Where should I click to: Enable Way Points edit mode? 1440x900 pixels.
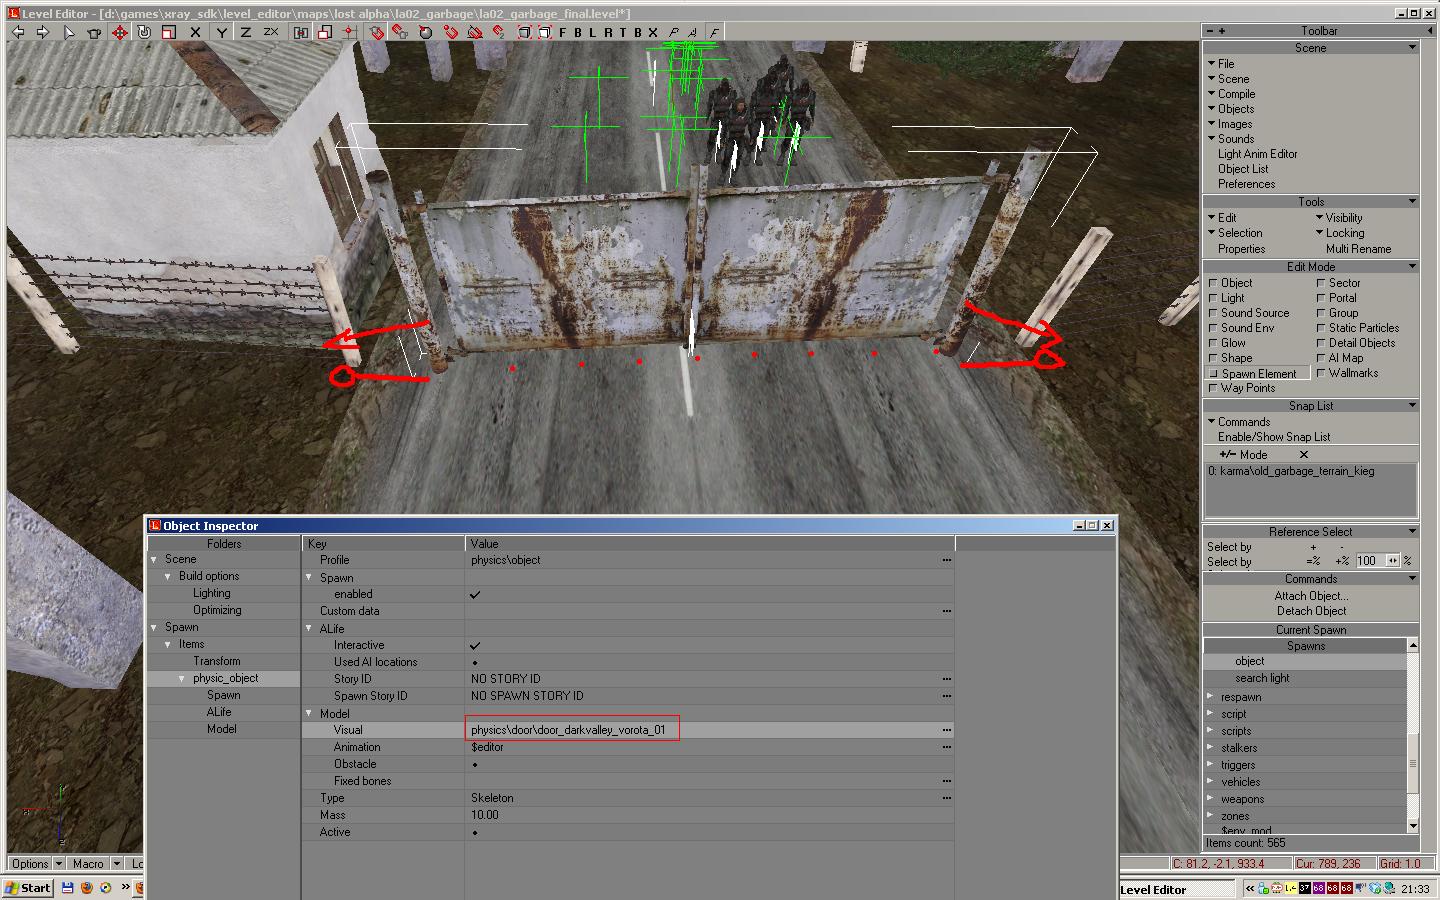[1213, 388]
